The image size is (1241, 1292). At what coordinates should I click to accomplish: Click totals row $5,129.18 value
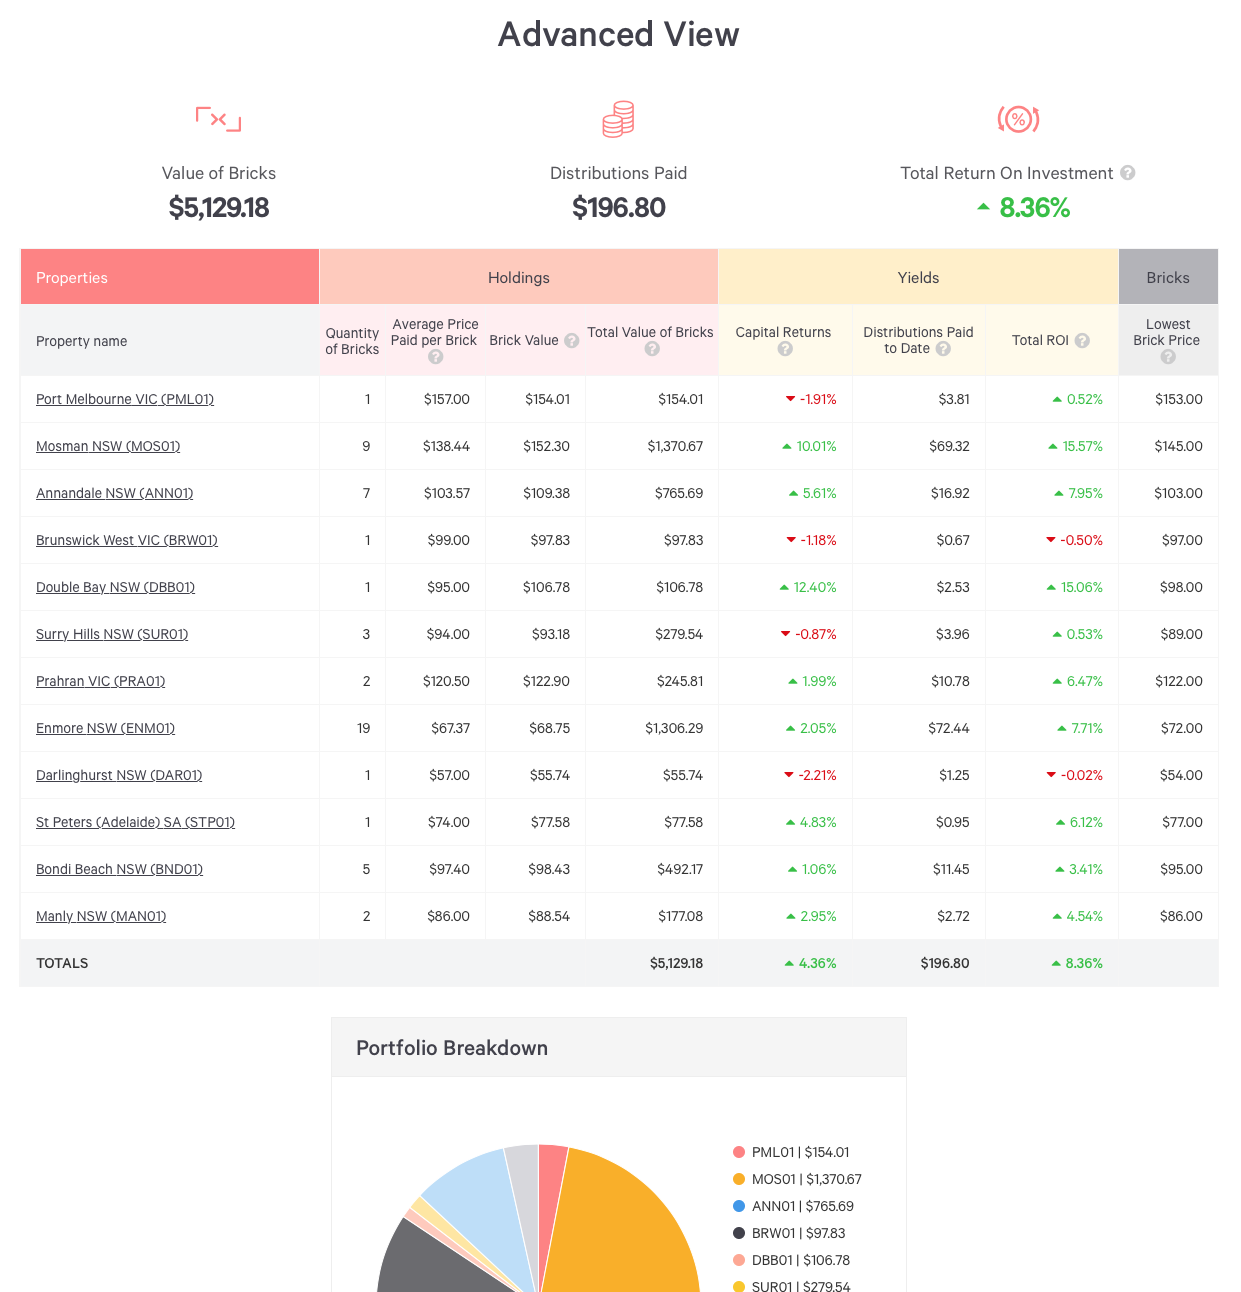tap(676, 963)
